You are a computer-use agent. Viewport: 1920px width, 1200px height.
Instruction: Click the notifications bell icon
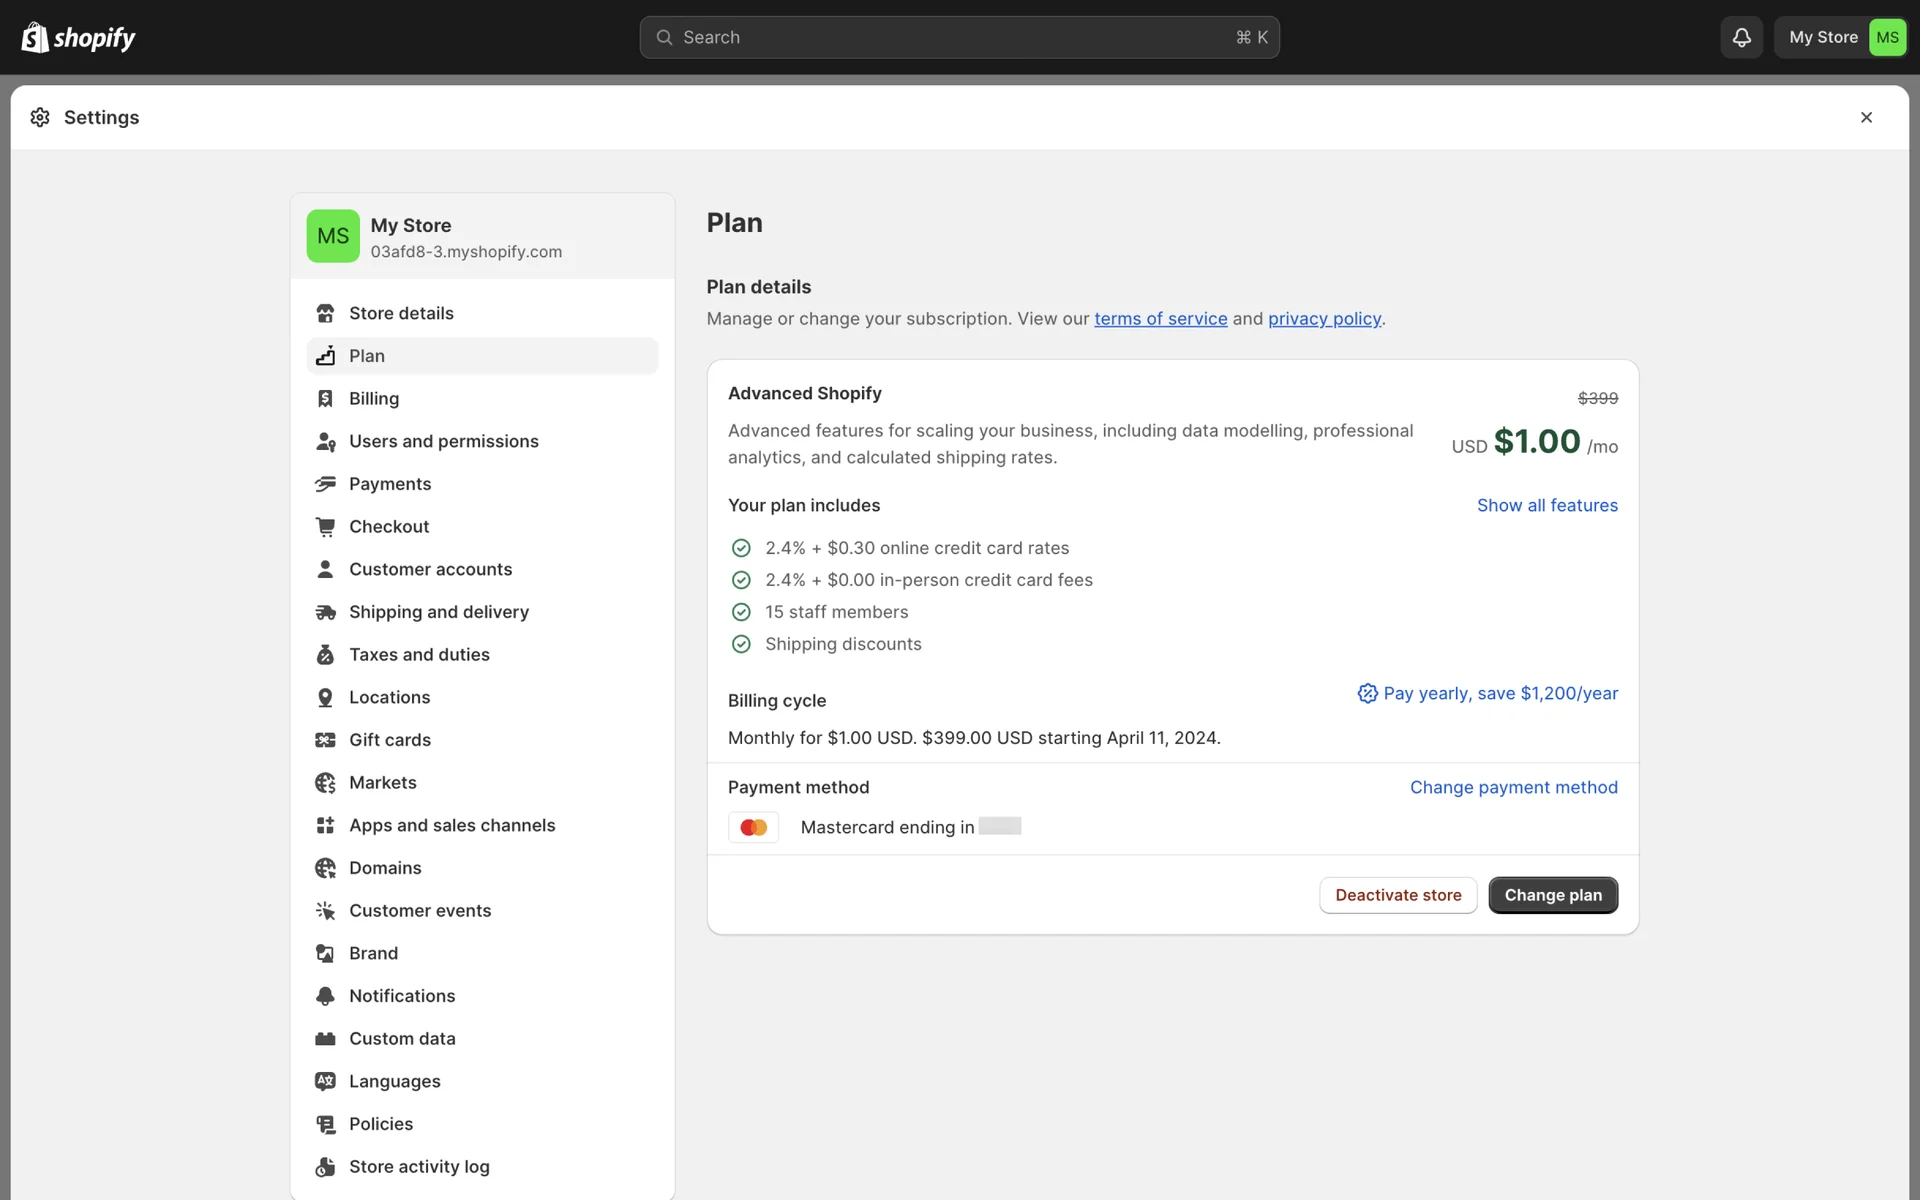click(1741, 37)
